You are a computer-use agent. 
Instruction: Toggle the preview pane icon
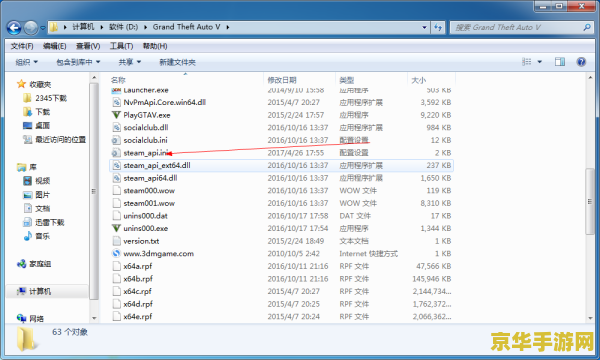tap(560, 62)
